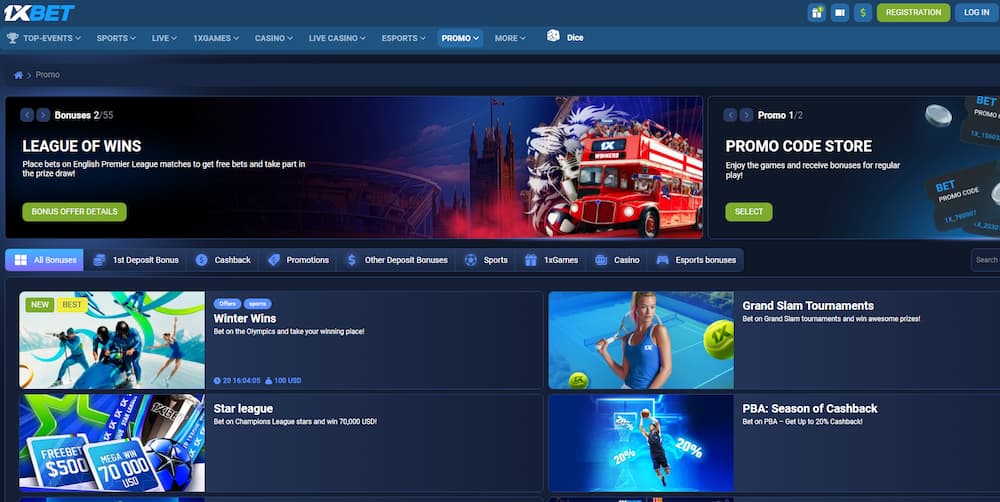The height and width of the screenshot is (502, 1000).
Task: Click the bonus search field
Action: 985,260
